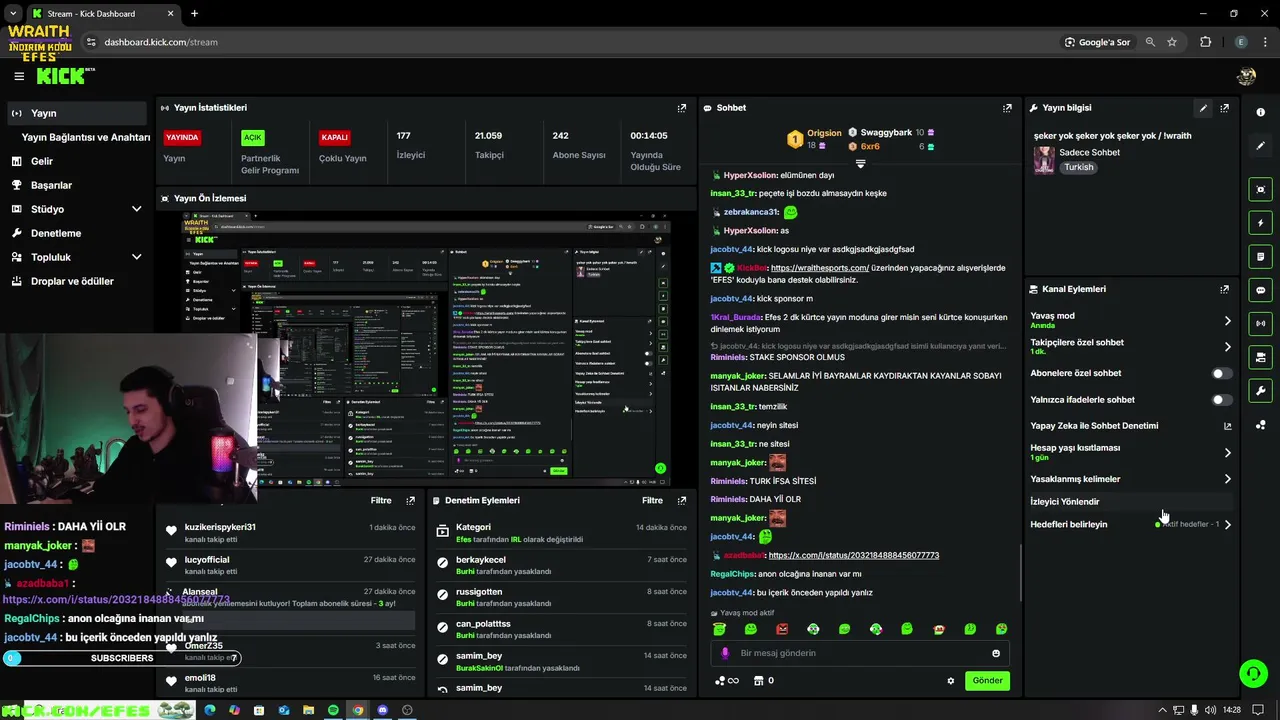
Task: Open a new browser tab with plus
Action: point(194,14)
